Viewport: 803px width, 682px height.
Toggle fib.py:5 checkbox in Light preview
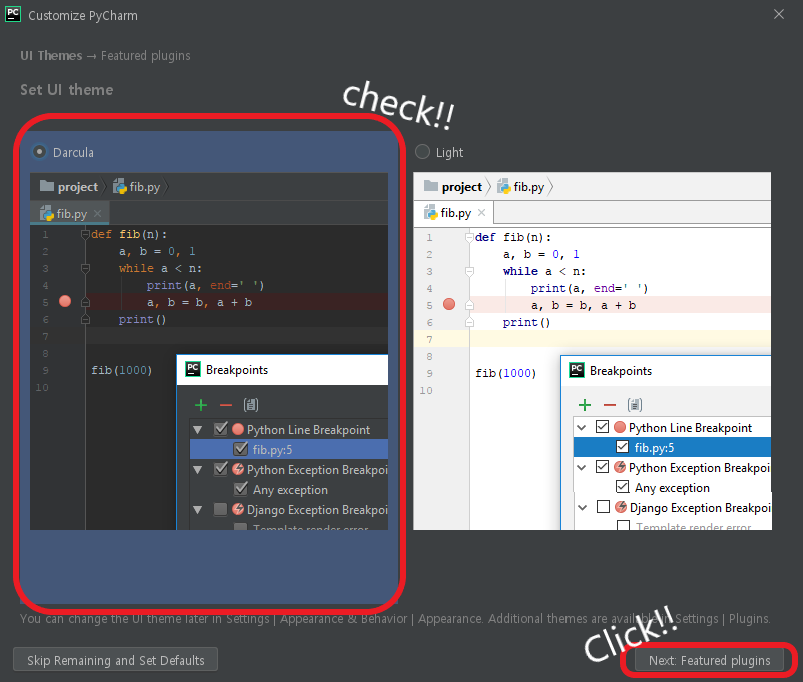(622, 446)
